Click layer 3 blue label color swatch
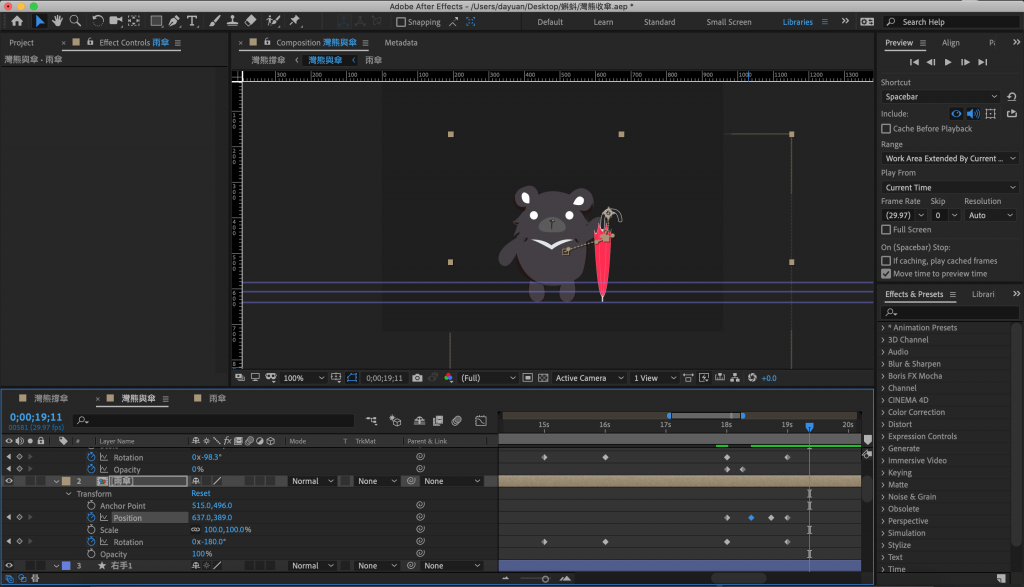 tap(66, 565)
